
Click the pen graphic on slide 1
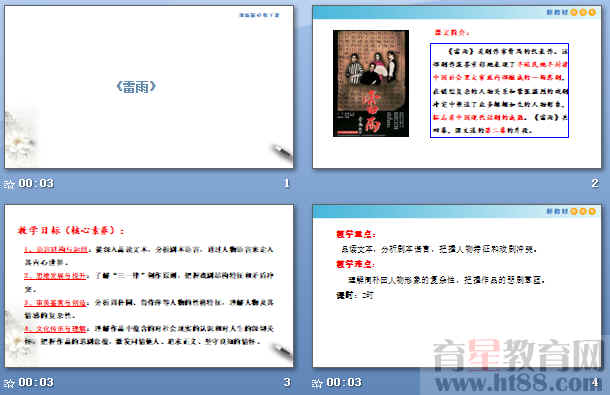(x=282, y=152)
